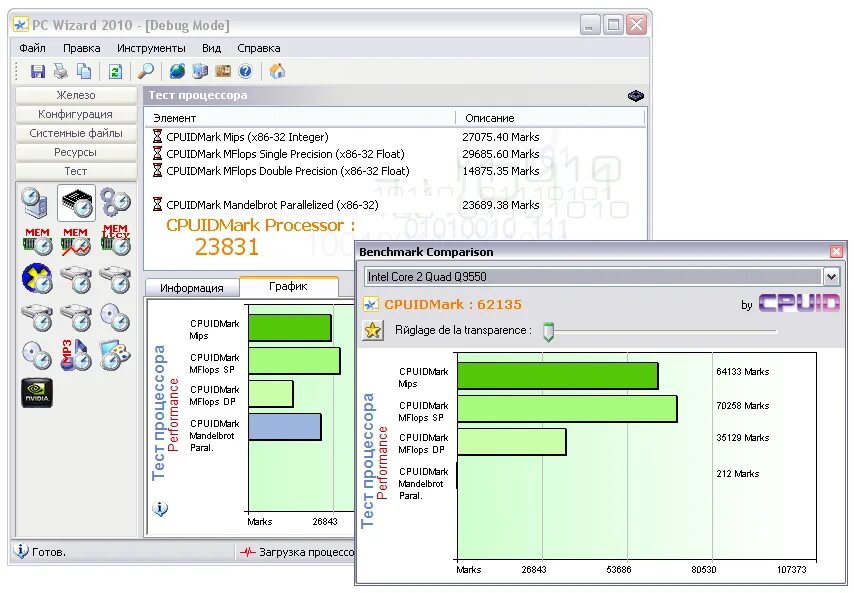Image resolution: width=854 pixels, height=593 pixels.
Task: Click the blue question mark Help icon
Action: click(246, 71)
